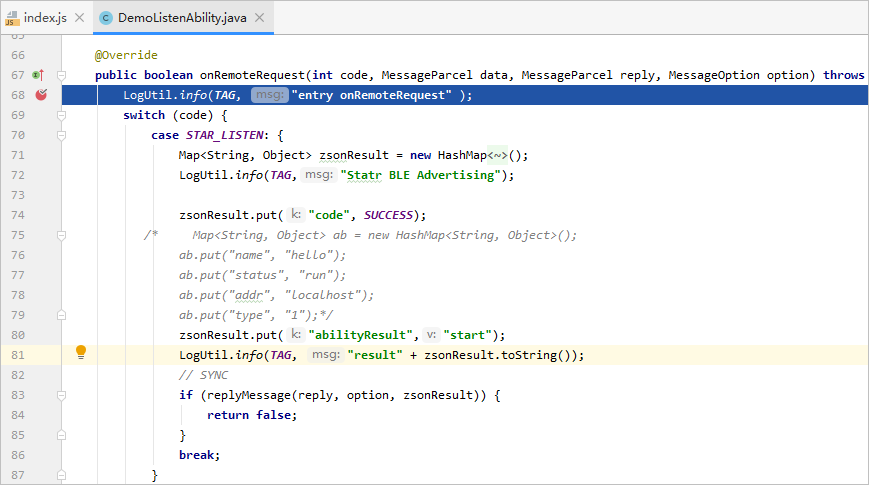Collapse the onRemoteRequest method fold on line 67

tap(62, 75)
